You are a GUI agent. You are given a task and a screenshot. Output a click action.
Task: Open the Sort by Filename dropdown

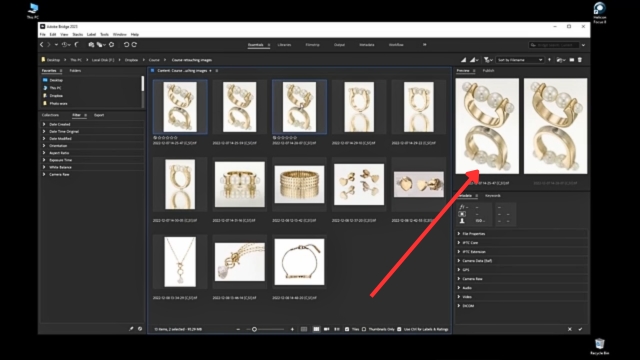coord(520,60)
